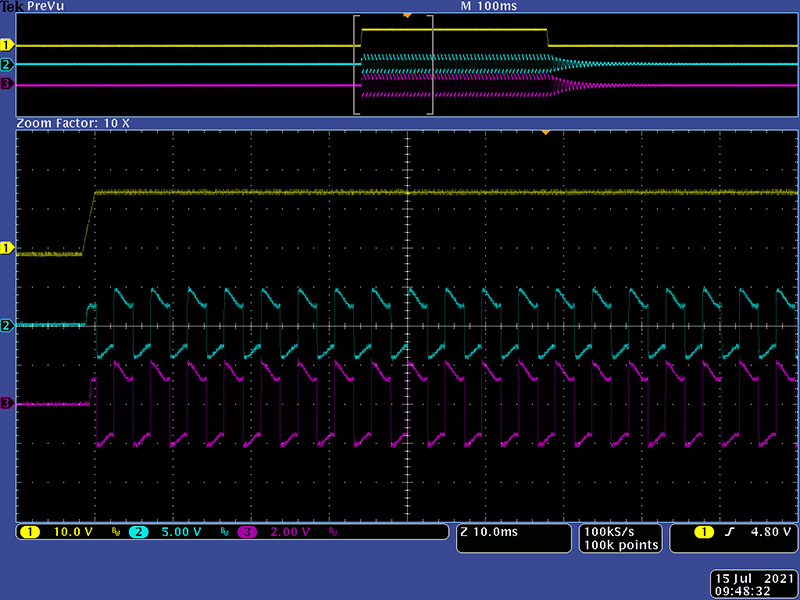This screenshot has height=600, width=800.
Task: Select the 5.00 V channel 2 scale readout
Action: tap(180, 532)
